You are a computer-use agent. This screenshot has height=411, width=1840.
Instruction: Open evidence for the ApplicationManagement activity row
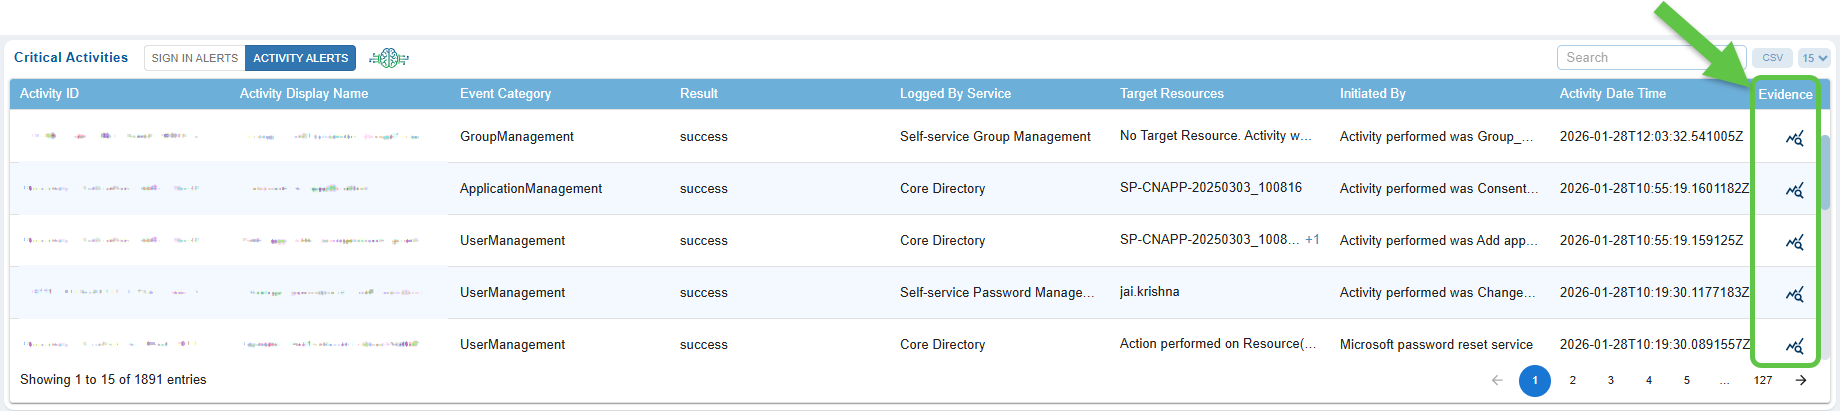pos(1794,190)
